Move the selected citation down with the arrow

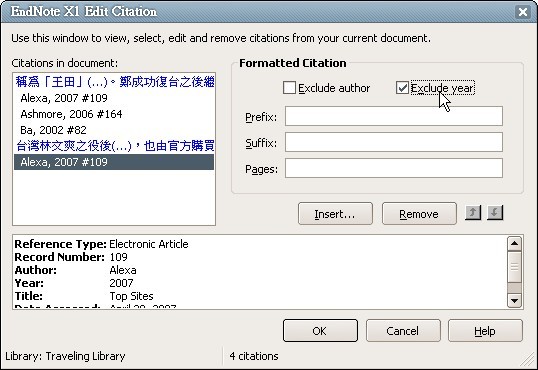(x=494, y=213)
